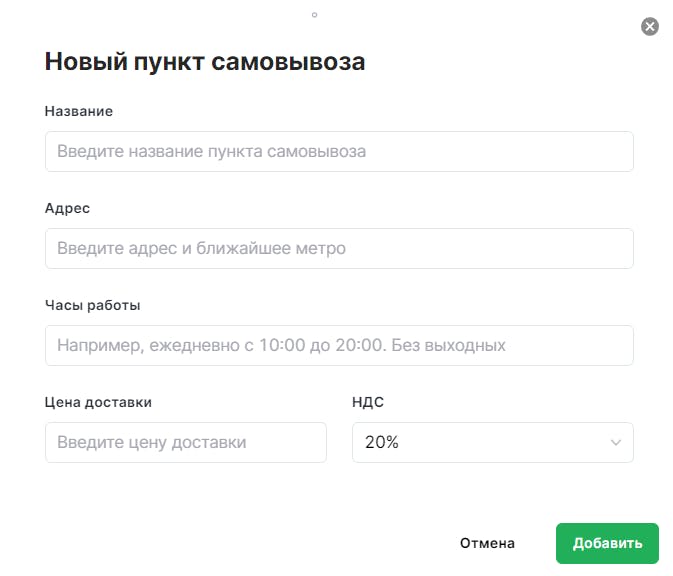Click placeholder text Введите название пункта самовывоза
673x576 pixels.
(x=212, y=152)
